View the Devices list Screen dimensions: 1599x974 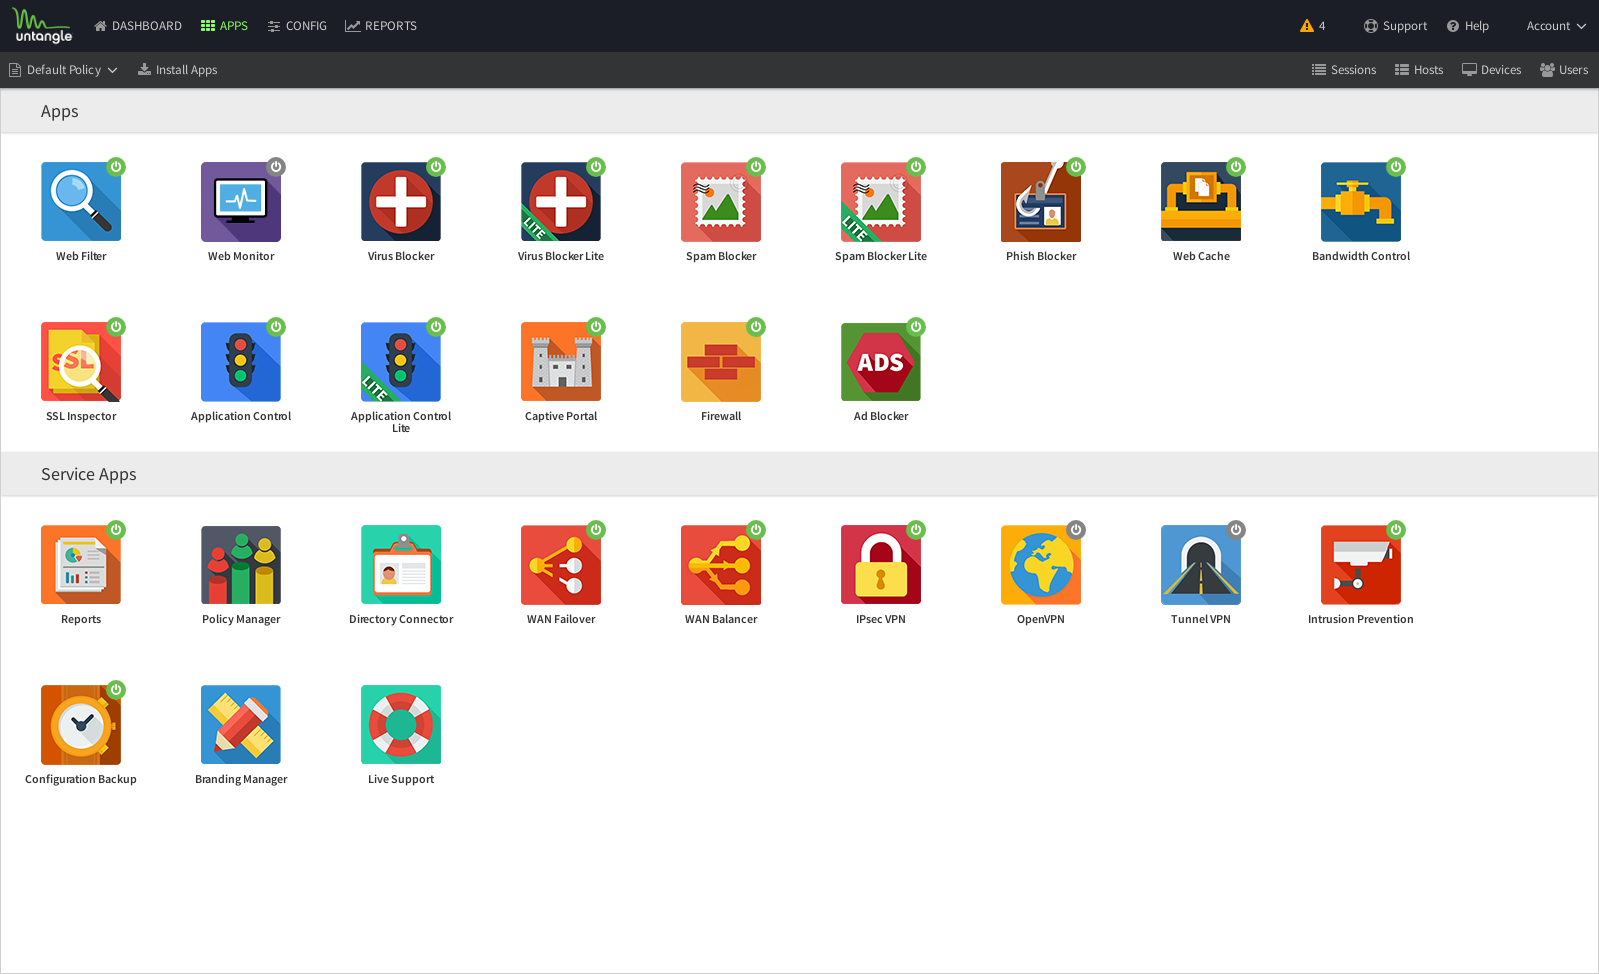tap(1491, 70)
